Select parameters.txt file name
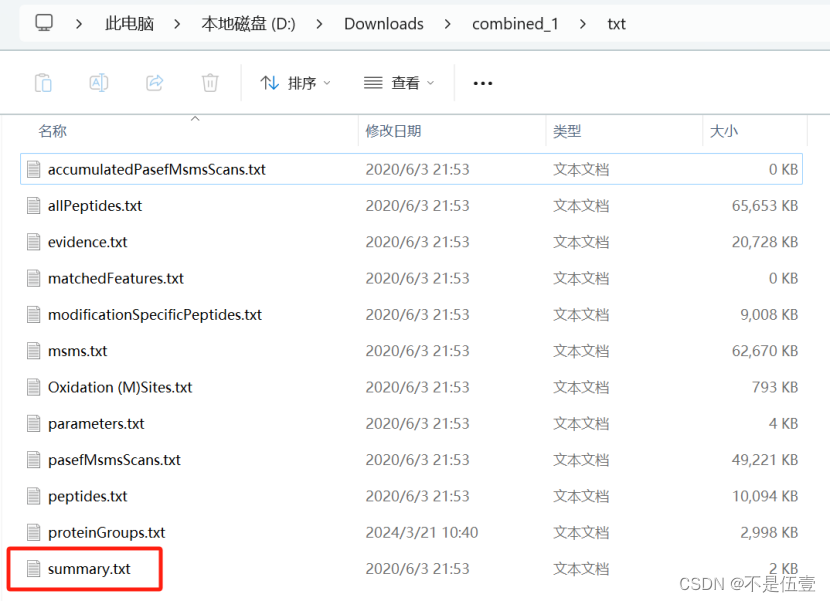Image resolution: width=831 pixels, height=602 pixels. (x=96, y=424)
